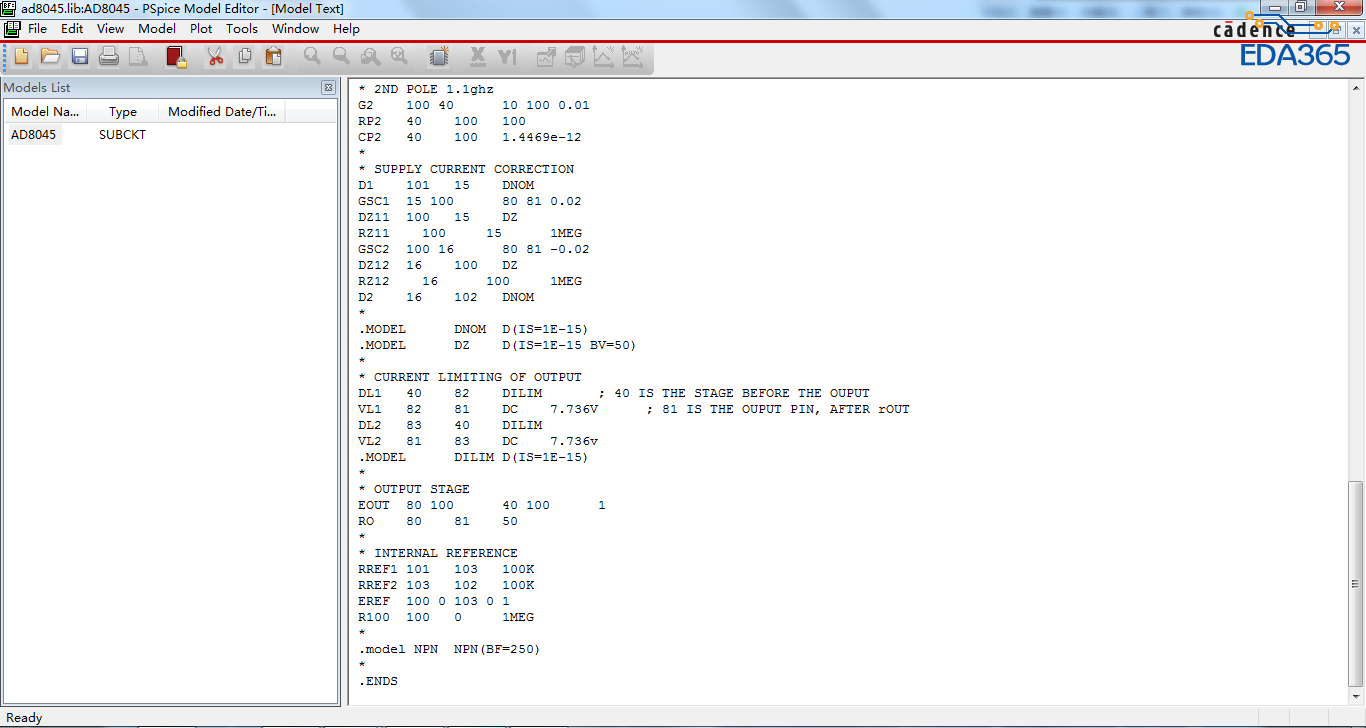Click the AUTO chart toolbar icon

click(x=632, y=57)
